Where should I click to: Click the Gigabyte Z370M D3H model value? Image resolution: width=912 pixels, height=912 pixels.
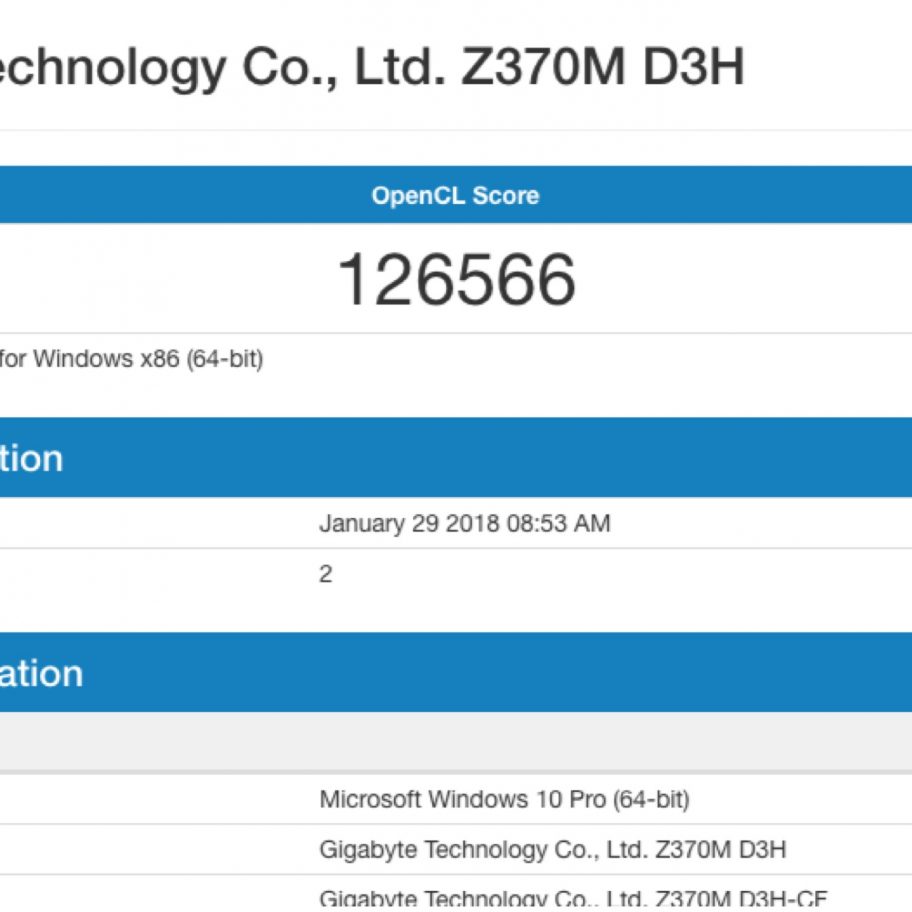(x=552, y=850)
